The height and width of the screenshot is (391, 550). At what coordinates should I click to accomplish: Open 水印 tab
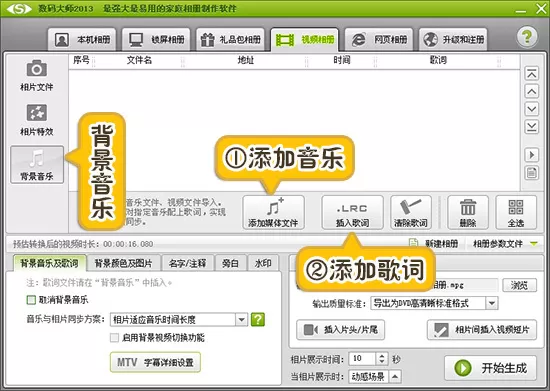click(263, 263)
